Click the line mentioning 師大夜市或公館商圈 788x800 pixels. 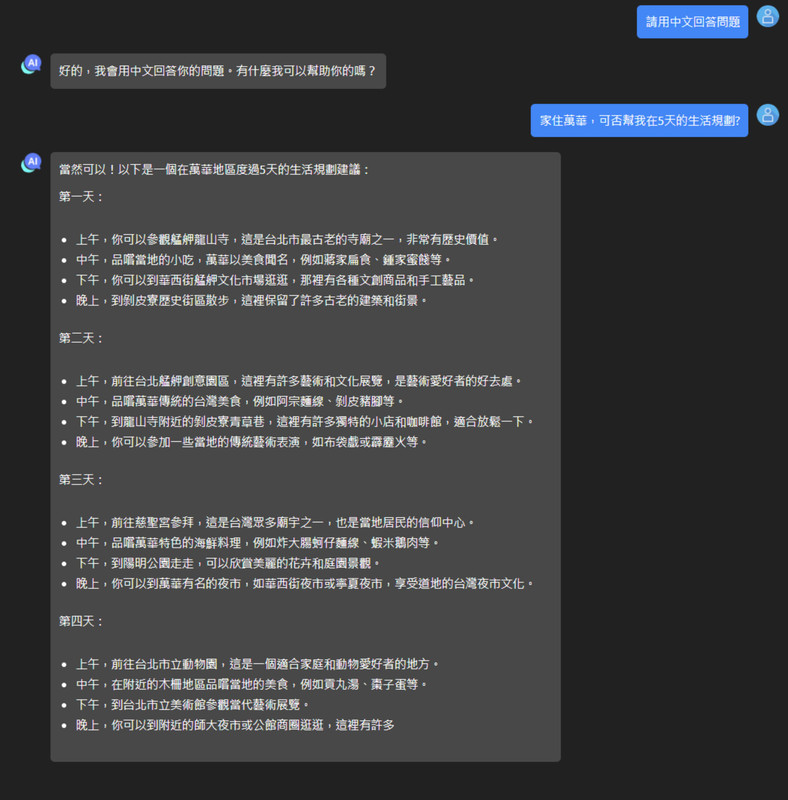(235, 726)
